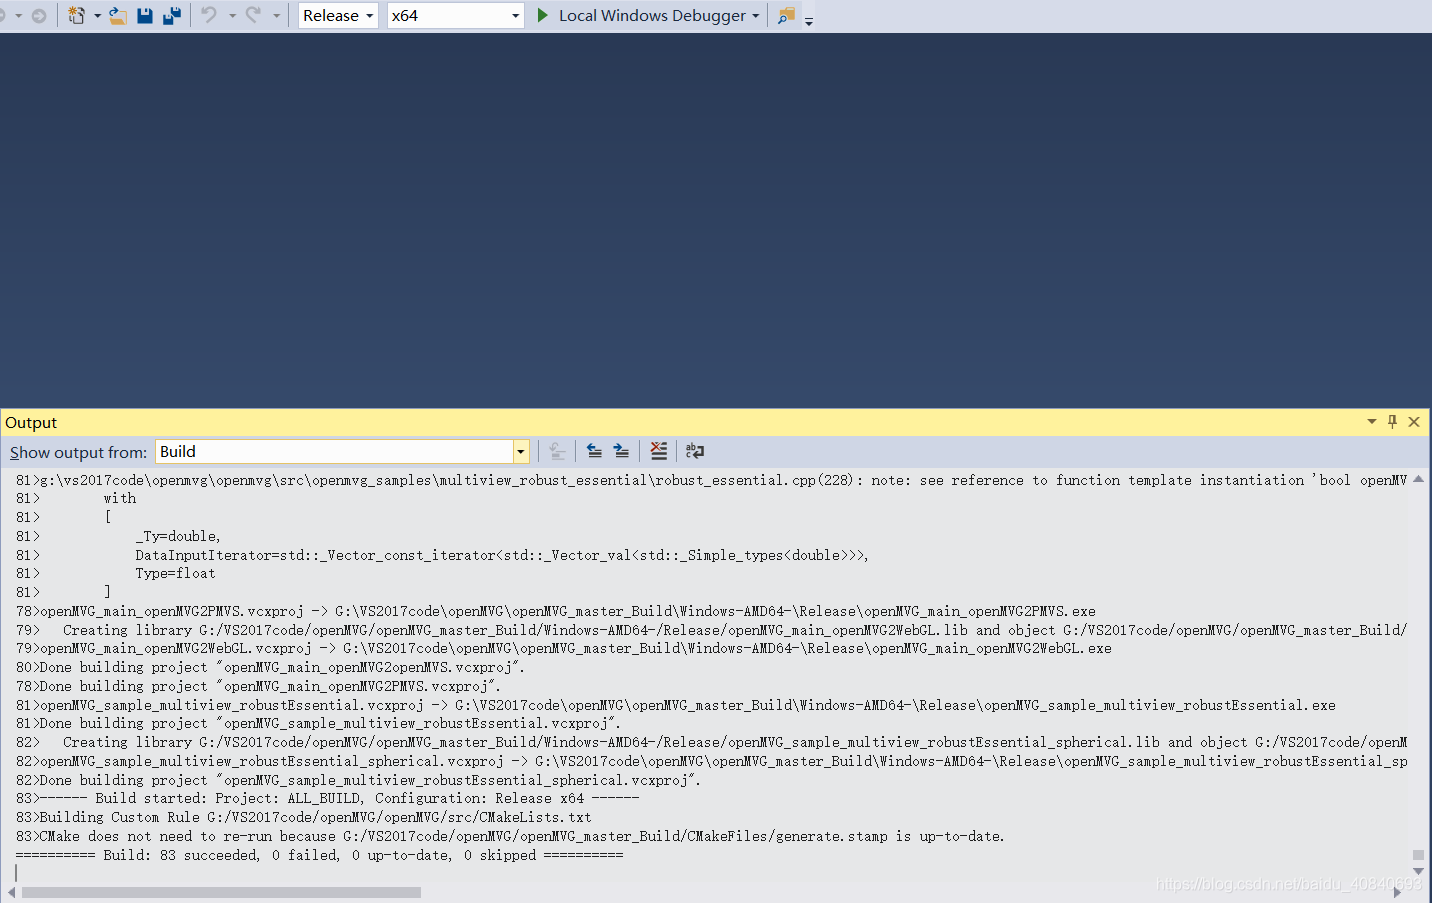Open the toolbar overflow options arrow

[809, 20]
